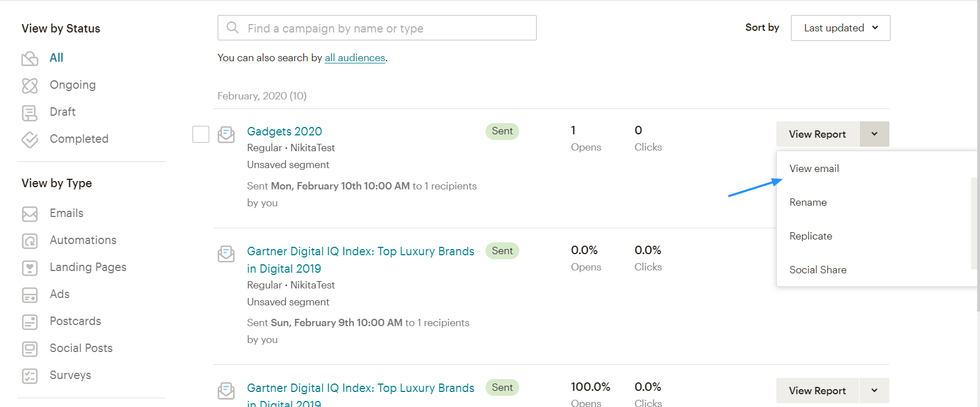Click the Ongoing status icon
Image resolution: width=980 pixels, height=407 pixels.
30,85
